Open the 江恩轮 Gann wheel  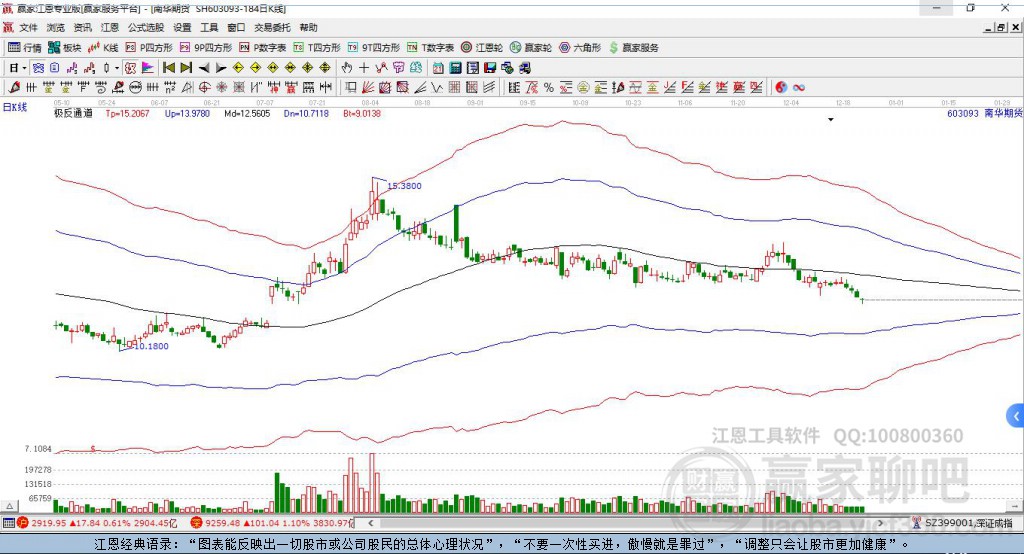[x=482, y=48]
